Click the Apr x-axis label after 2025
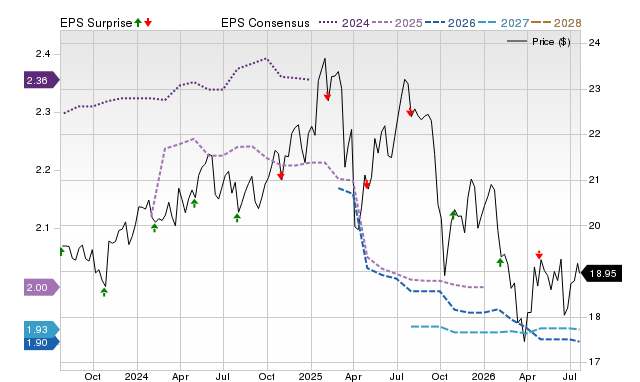Viewport: 640px width, 382px height. point(353,376)
